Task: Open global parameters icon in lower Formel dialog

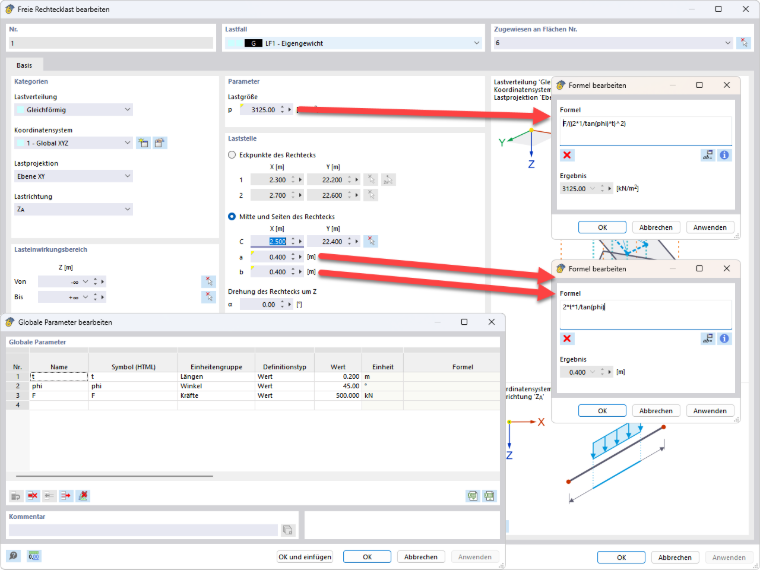Action: (708, 338)
